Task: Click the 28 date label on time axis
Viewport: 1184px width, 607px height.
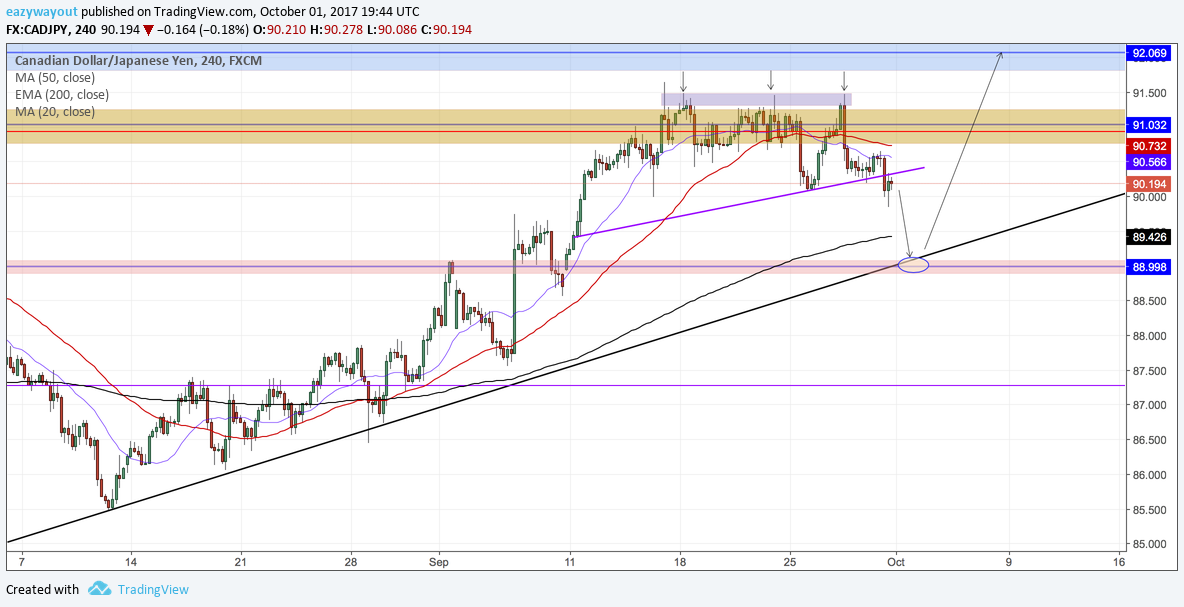Action: pyautogui.click(x=350, y=562)
